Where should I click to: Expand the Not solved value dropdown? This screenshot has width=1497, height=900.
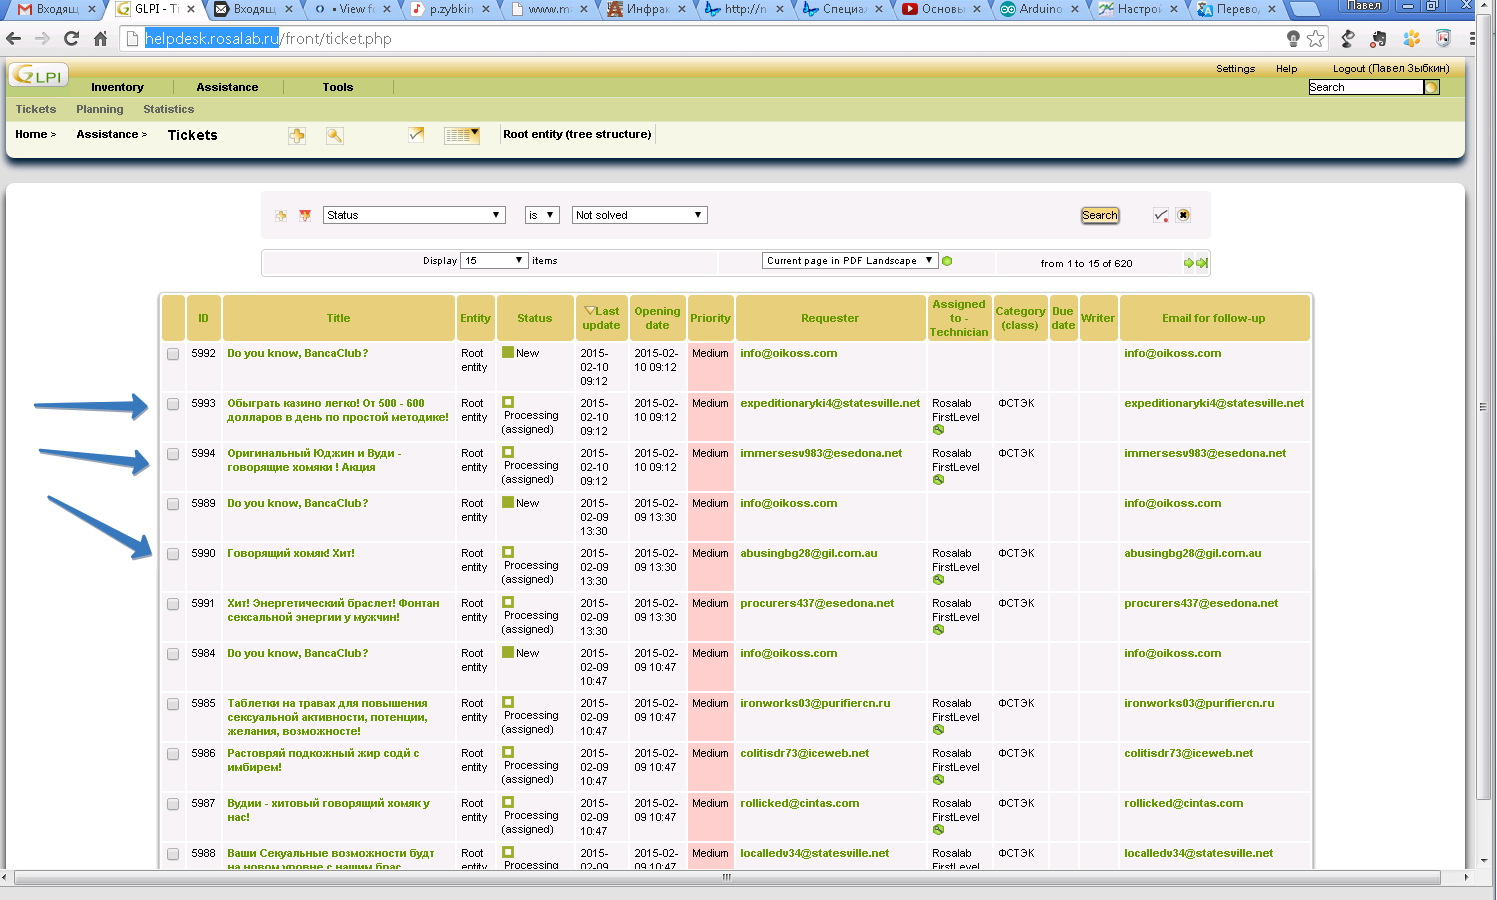pyautogui.click(x=640, y=215)
